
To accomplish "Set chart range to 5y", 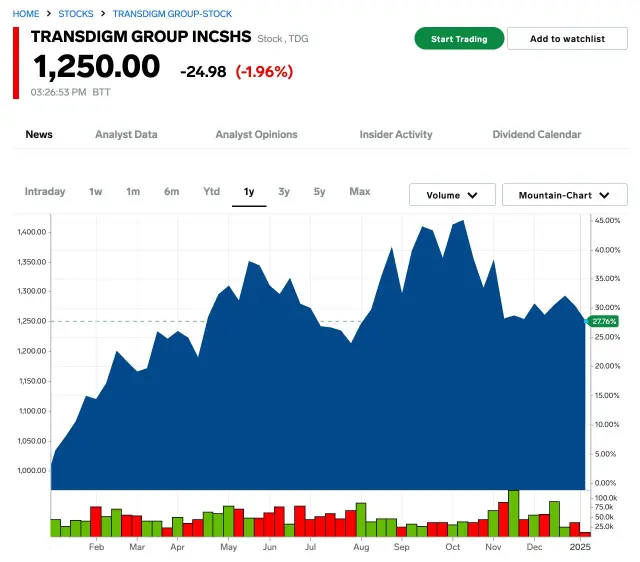I will 319,191.
